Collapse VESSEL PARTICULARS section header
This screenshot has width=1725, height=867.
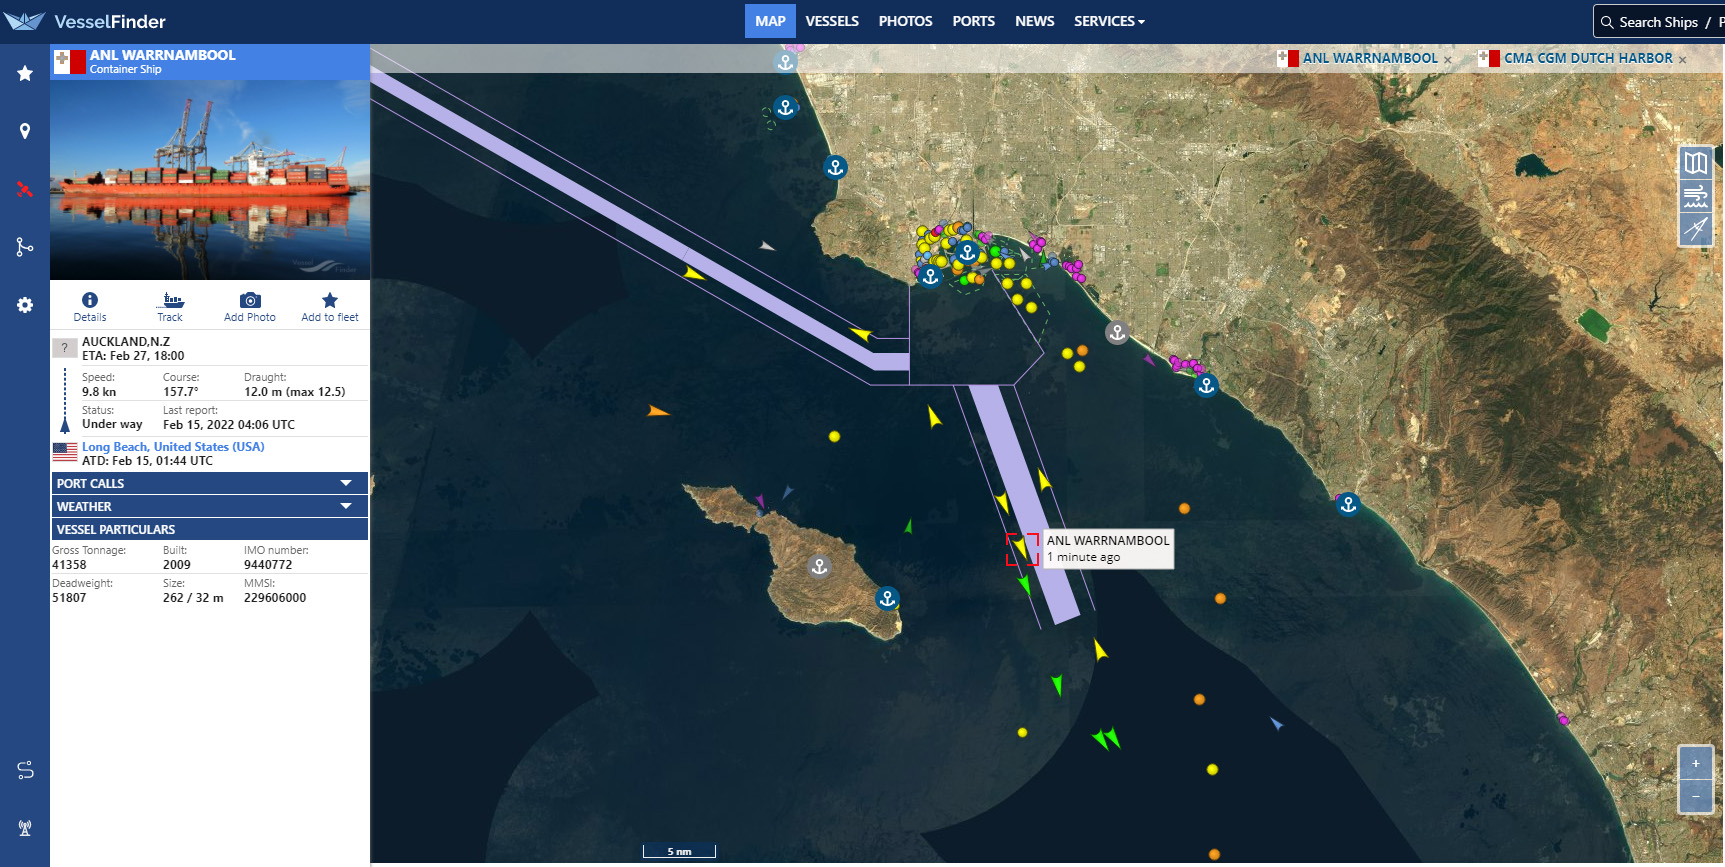click(x=210, y=529)
